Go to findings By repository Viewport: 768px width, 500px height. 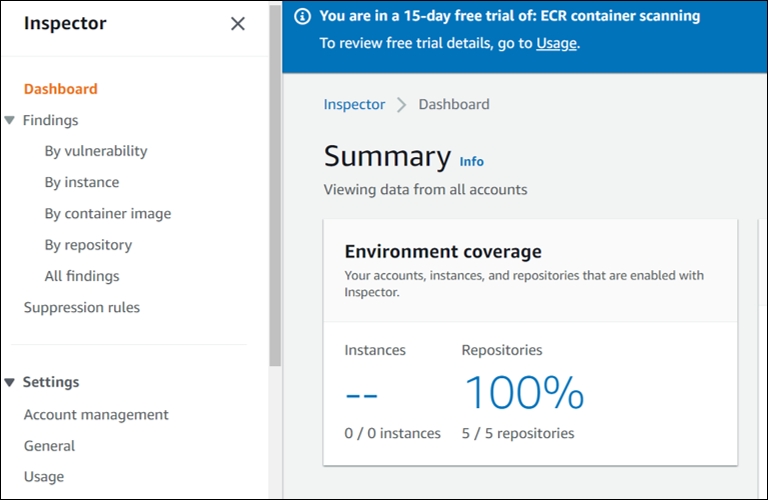(88, 245)
